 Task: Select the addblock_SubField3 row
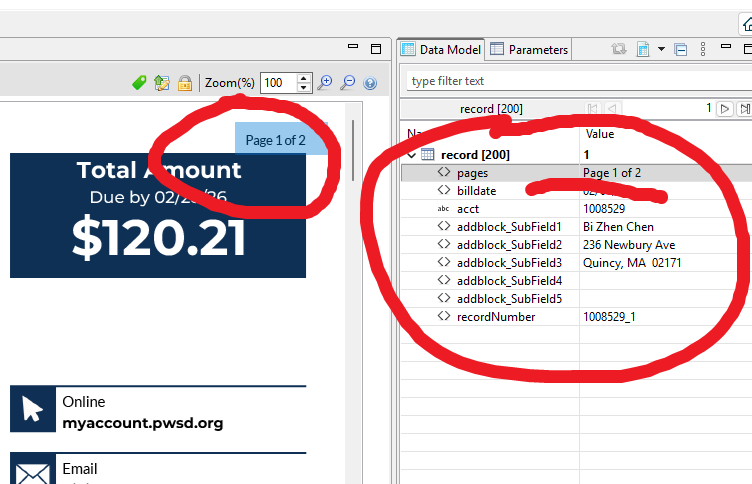tap(509, 262)
